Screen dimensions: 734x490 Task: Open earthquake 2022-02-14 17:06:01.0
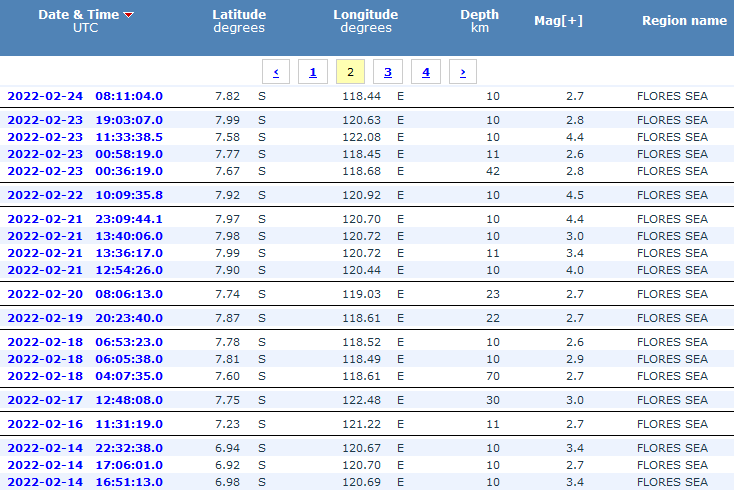tap(85, 465)
